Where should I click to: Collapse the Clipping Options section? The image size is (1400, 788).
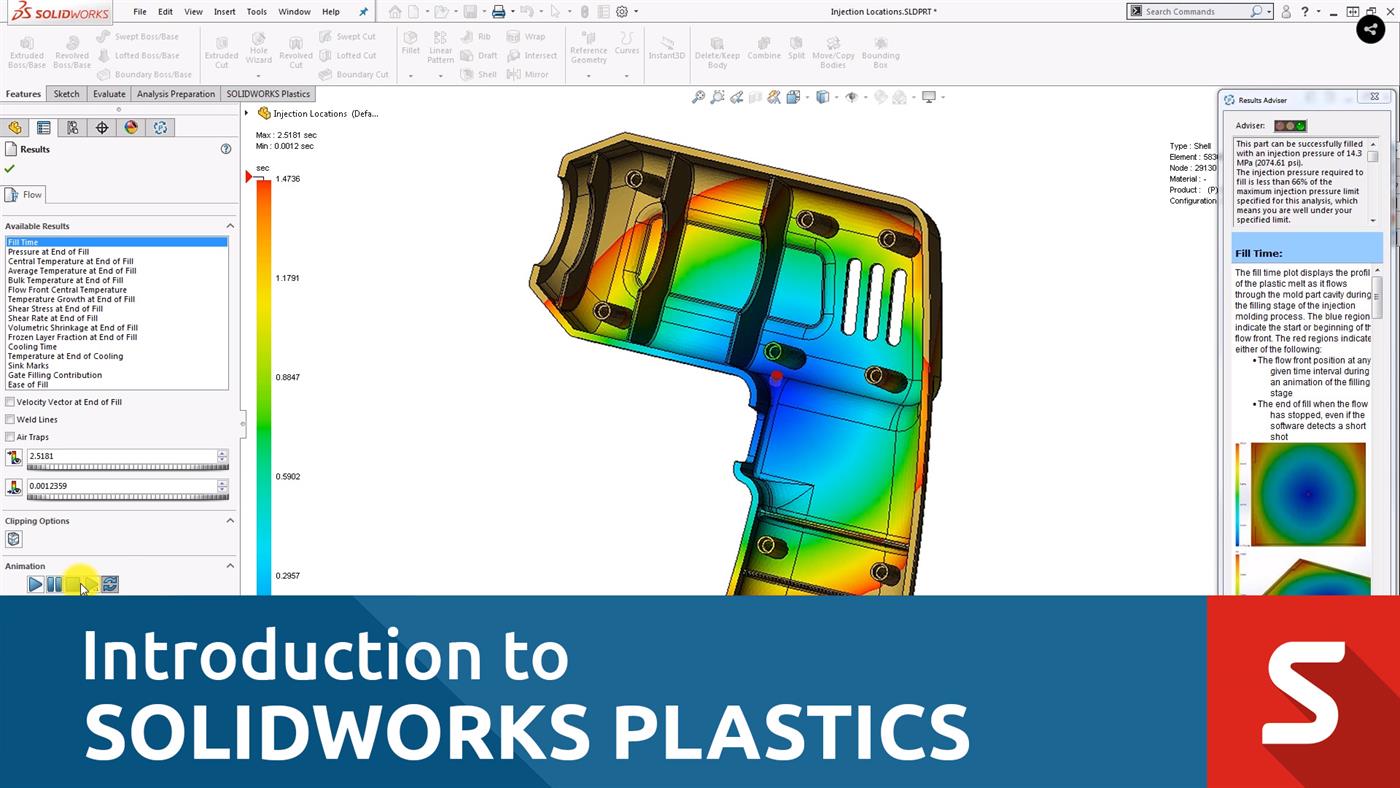tap(229, 520)
